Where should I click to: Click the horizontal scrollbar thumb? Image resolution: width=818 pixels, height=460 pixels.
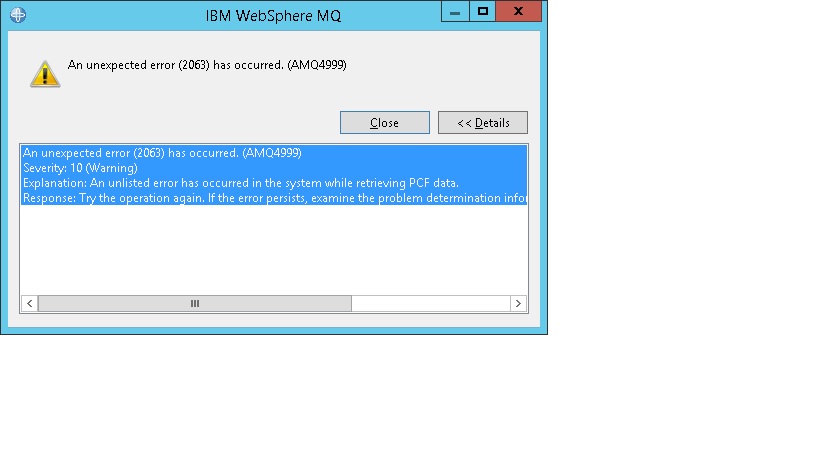click(194, 303)
